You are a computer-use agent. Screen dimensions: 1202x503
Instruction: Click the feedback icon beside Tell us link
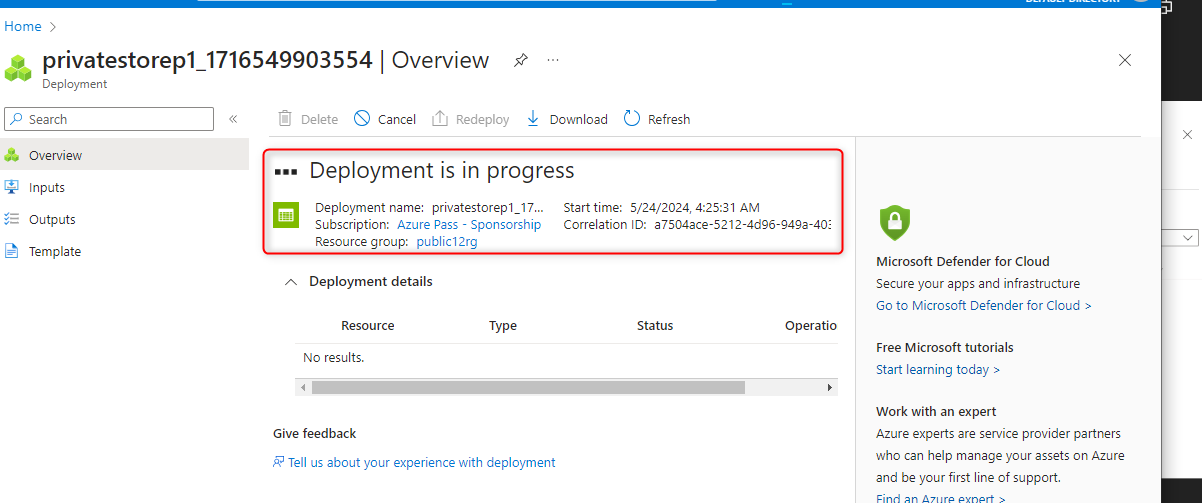(279, 463)
